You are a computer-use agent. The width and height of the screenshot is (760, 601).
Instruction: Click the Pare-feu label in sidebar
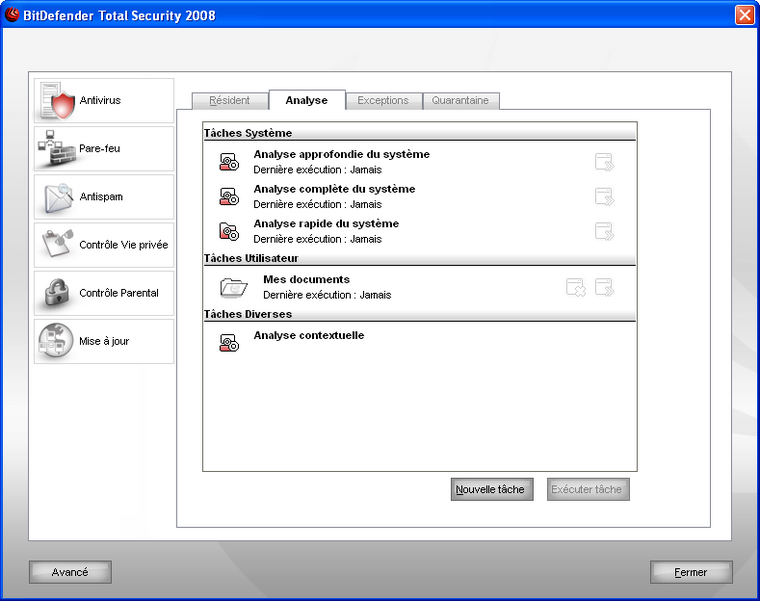[99, 148]
